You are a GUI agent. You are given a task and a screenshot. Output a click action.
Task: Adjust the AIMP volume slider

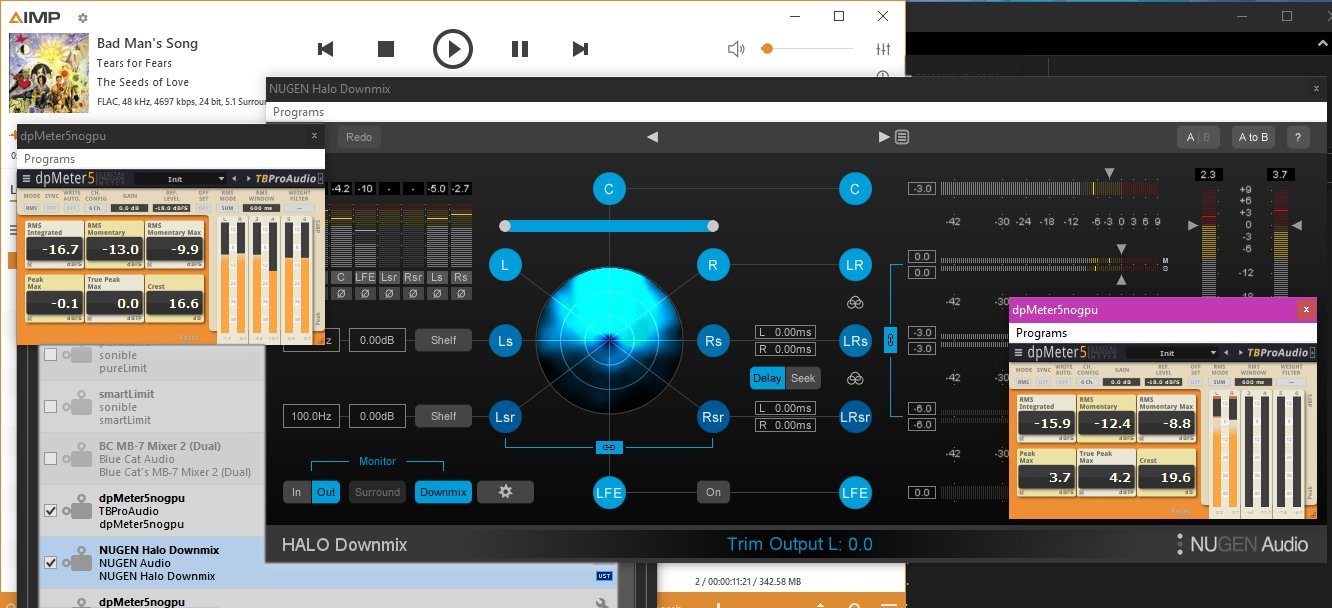coord(808,49)
